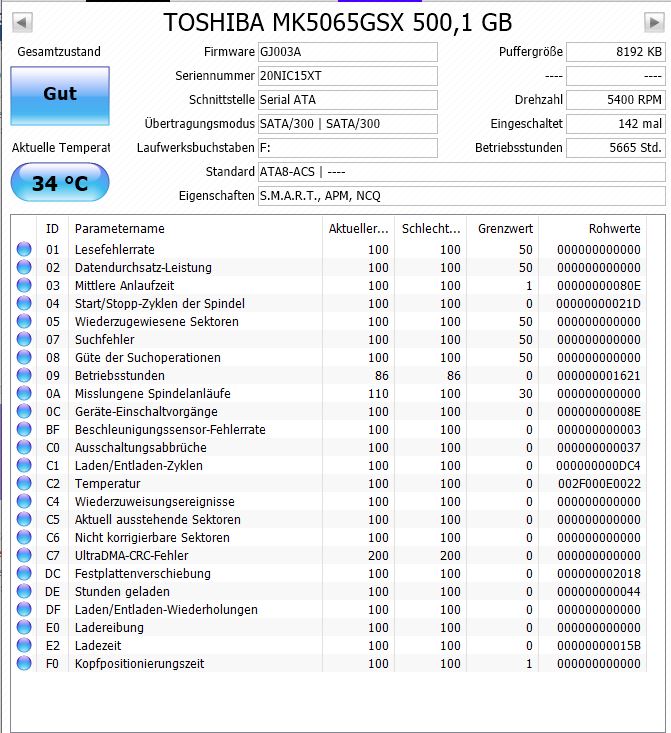Click the Puffergröße field 8192 KB

(x=615, y=52)
